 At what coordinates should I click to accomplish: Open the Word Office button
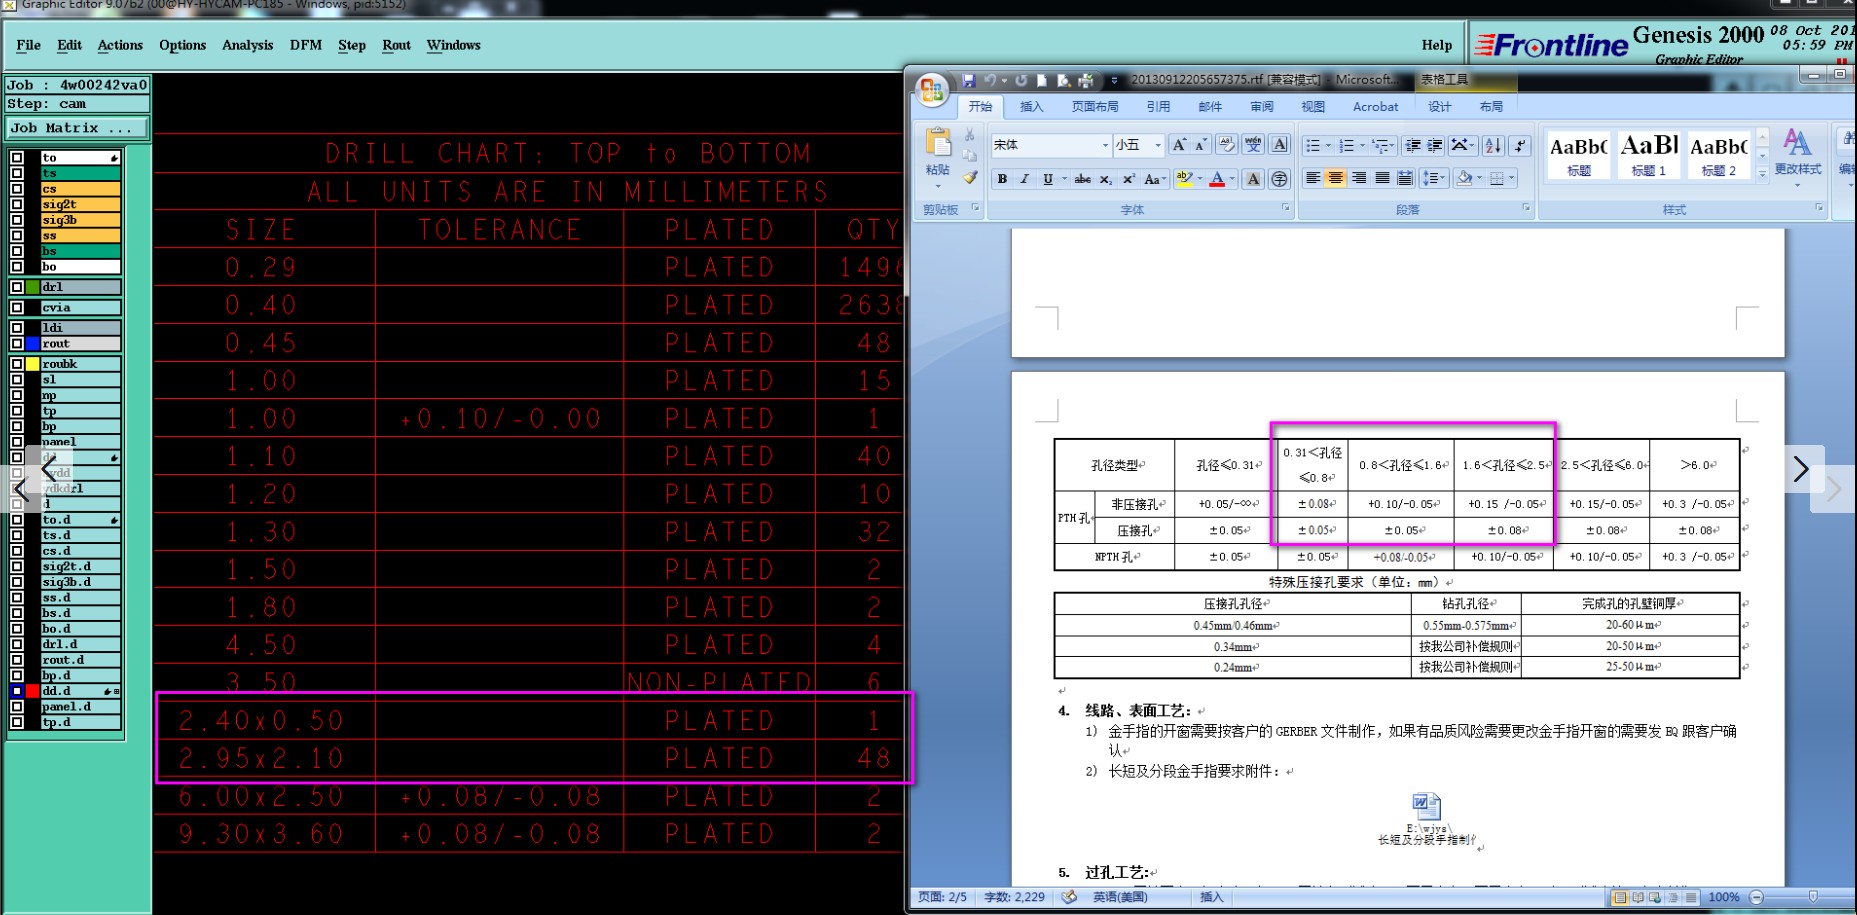click(x=932, y=90)
